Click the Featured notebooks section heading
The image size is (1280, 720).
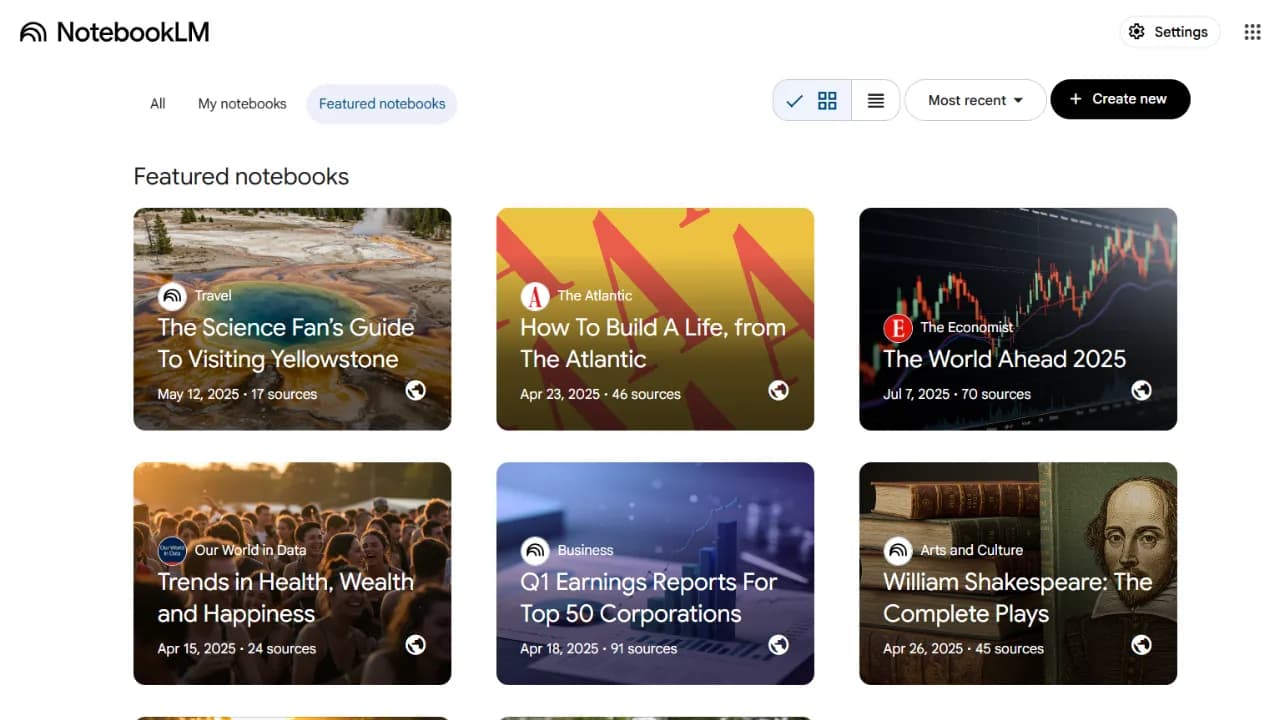241,177
